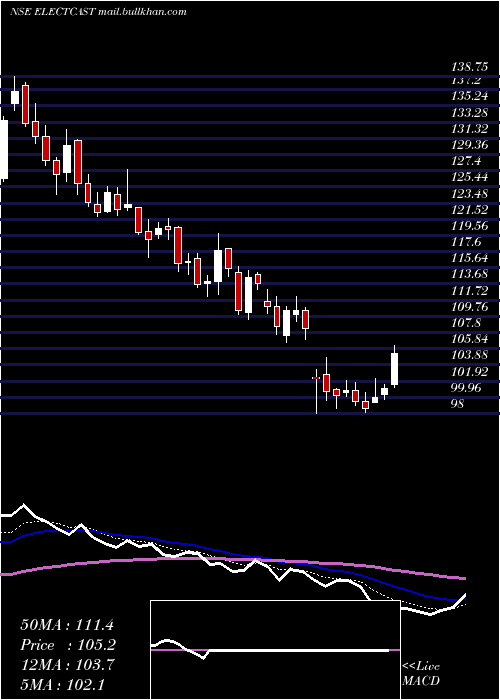Click the 127.4 price axis label
The width and height of the screenshot is (500, 700).
click(x=466, y=161)
